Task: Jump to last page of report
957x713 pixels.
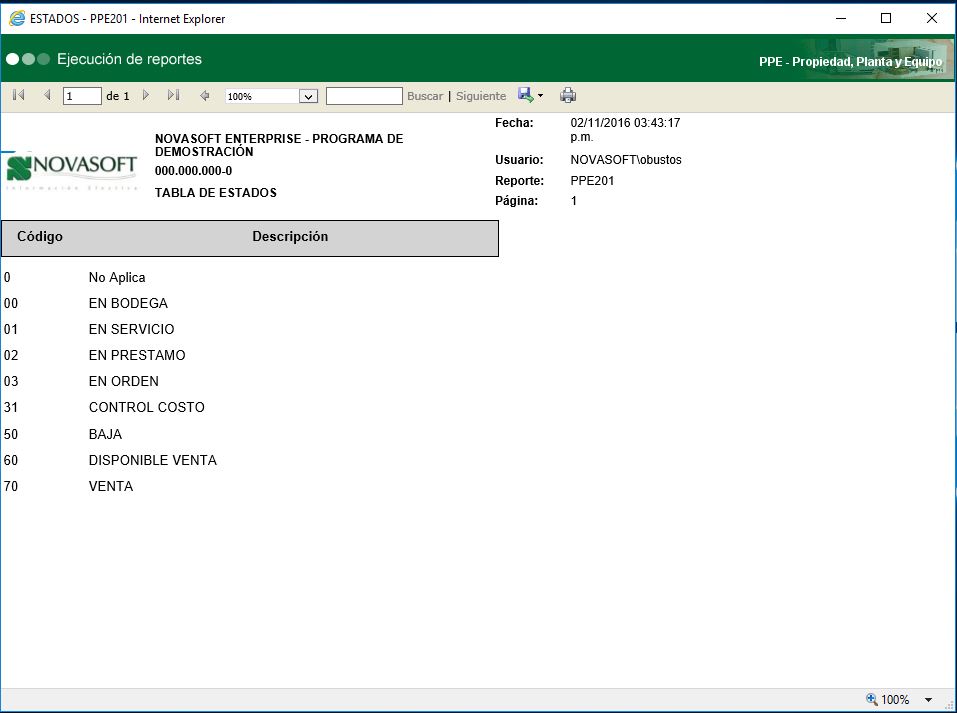Action: tap(173, 95)
